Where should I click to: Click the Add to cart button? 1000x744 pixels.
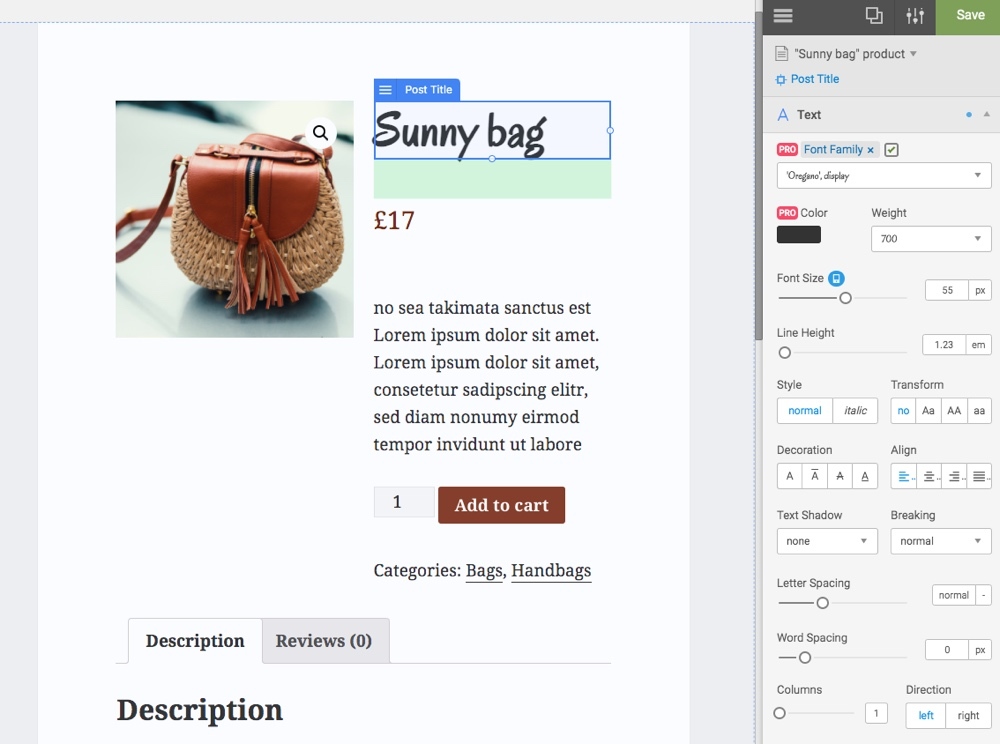[501, 505]
